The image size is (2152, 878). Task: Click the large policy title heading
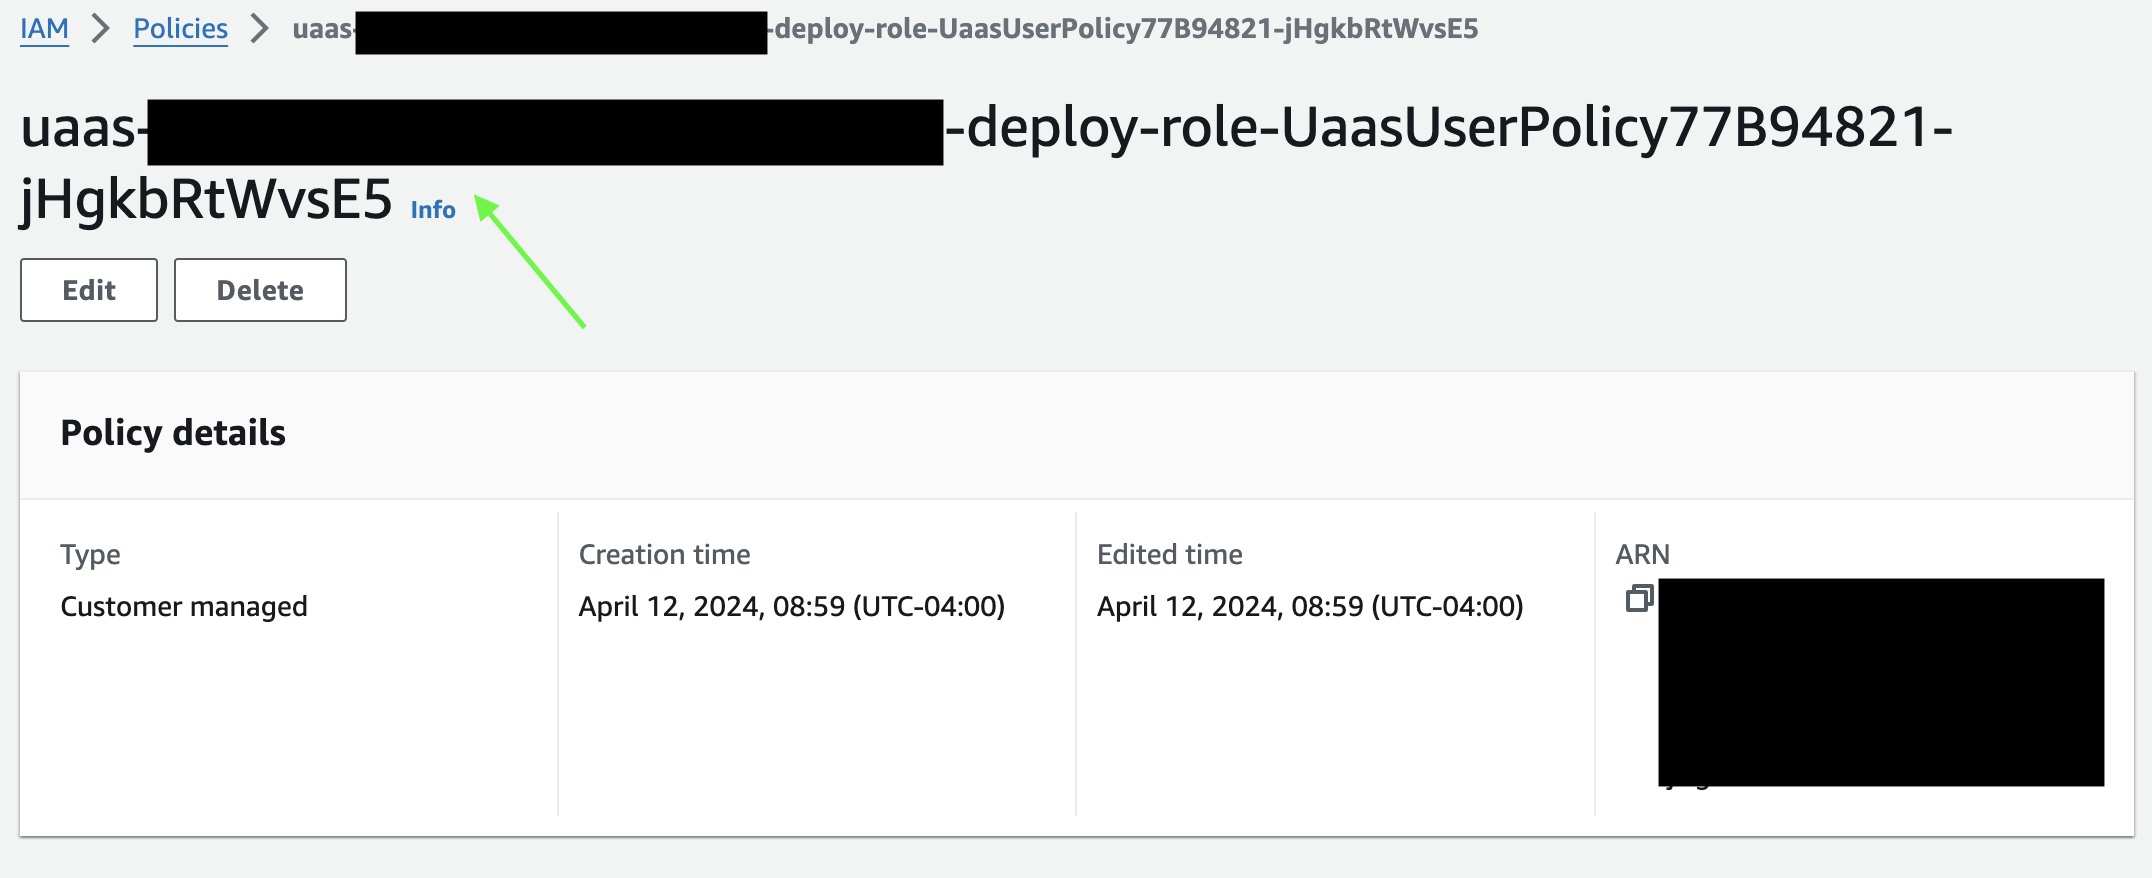tap(987, 163)
